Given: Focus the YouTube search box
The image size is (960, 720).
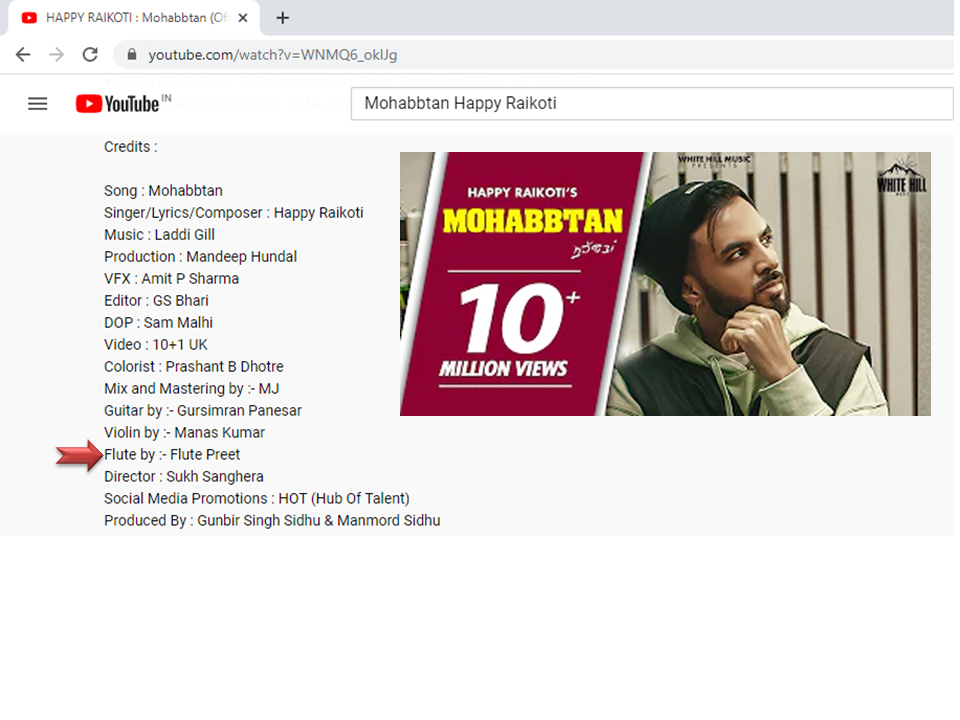Looking at the screenshot, I should coord(650,104).
